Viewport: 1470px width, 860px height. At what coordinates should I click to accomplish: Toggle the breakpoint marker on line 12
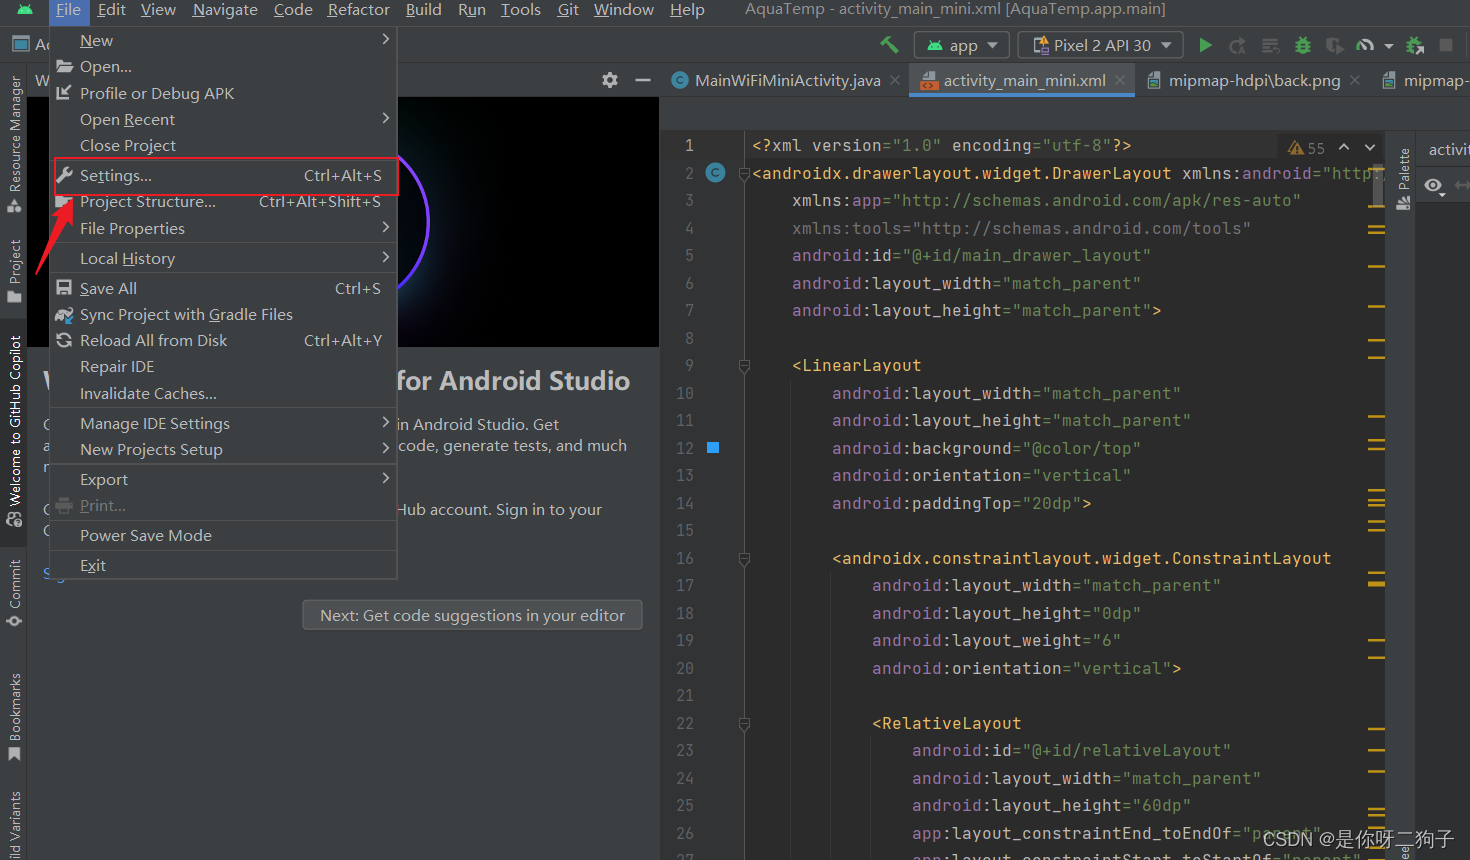(713, 447)
